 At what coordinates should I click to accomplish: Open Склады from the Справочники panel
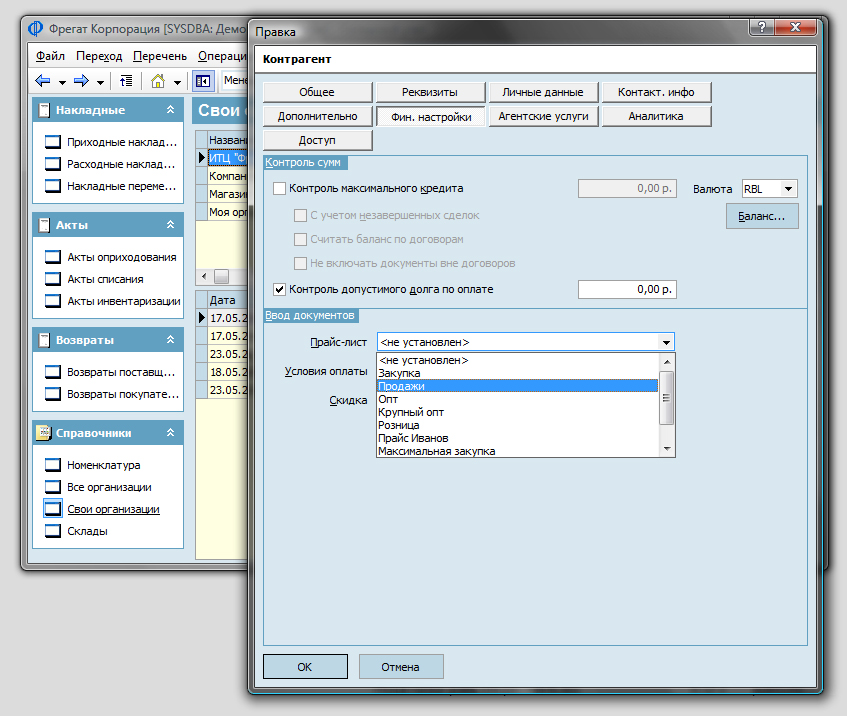(87, 531)
